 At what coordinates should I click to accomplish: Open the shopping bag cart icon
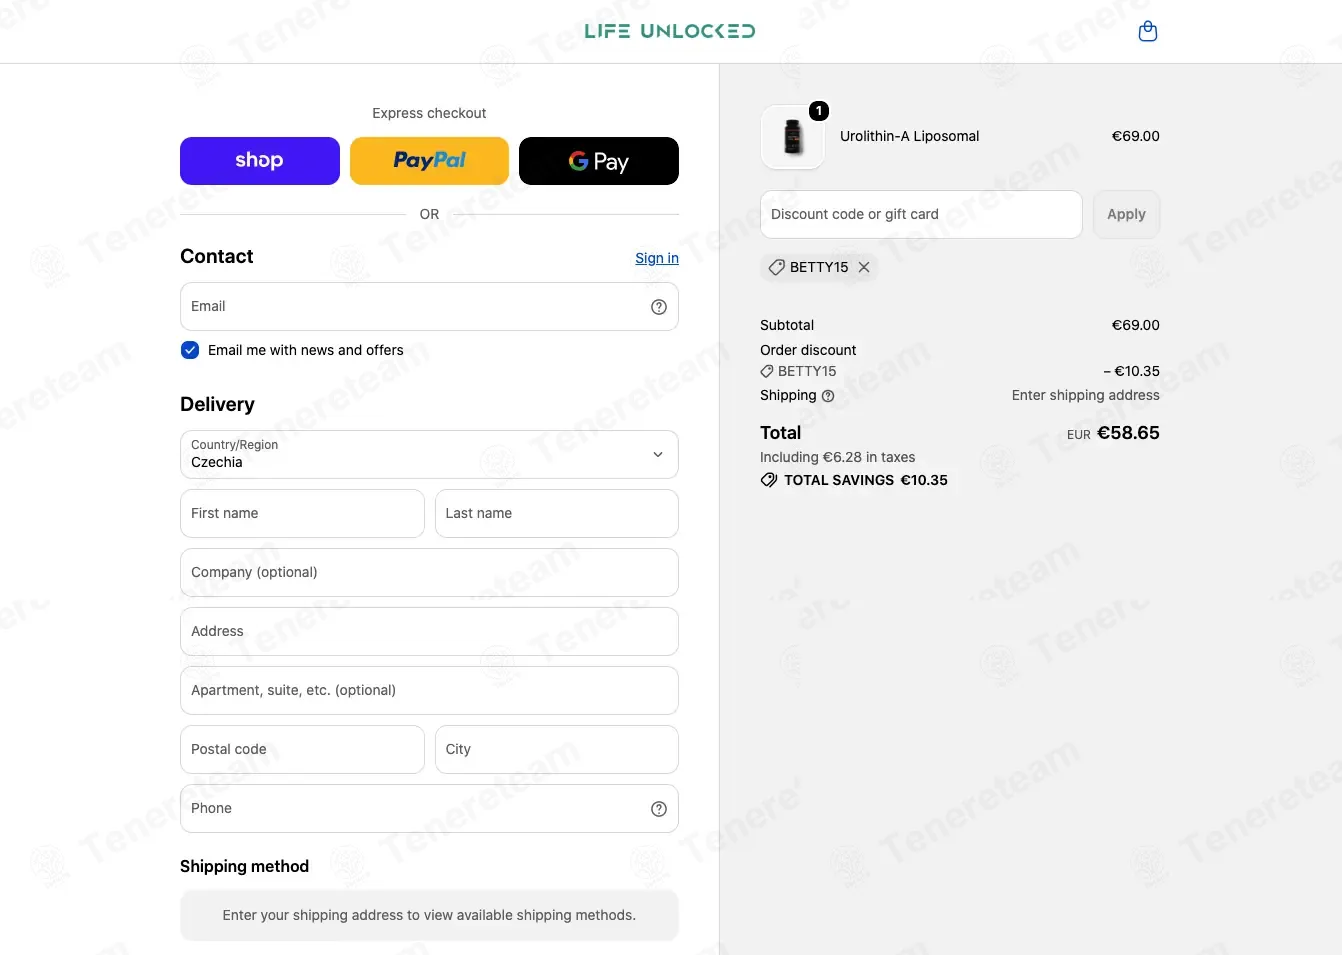(x=1148, y=32)
